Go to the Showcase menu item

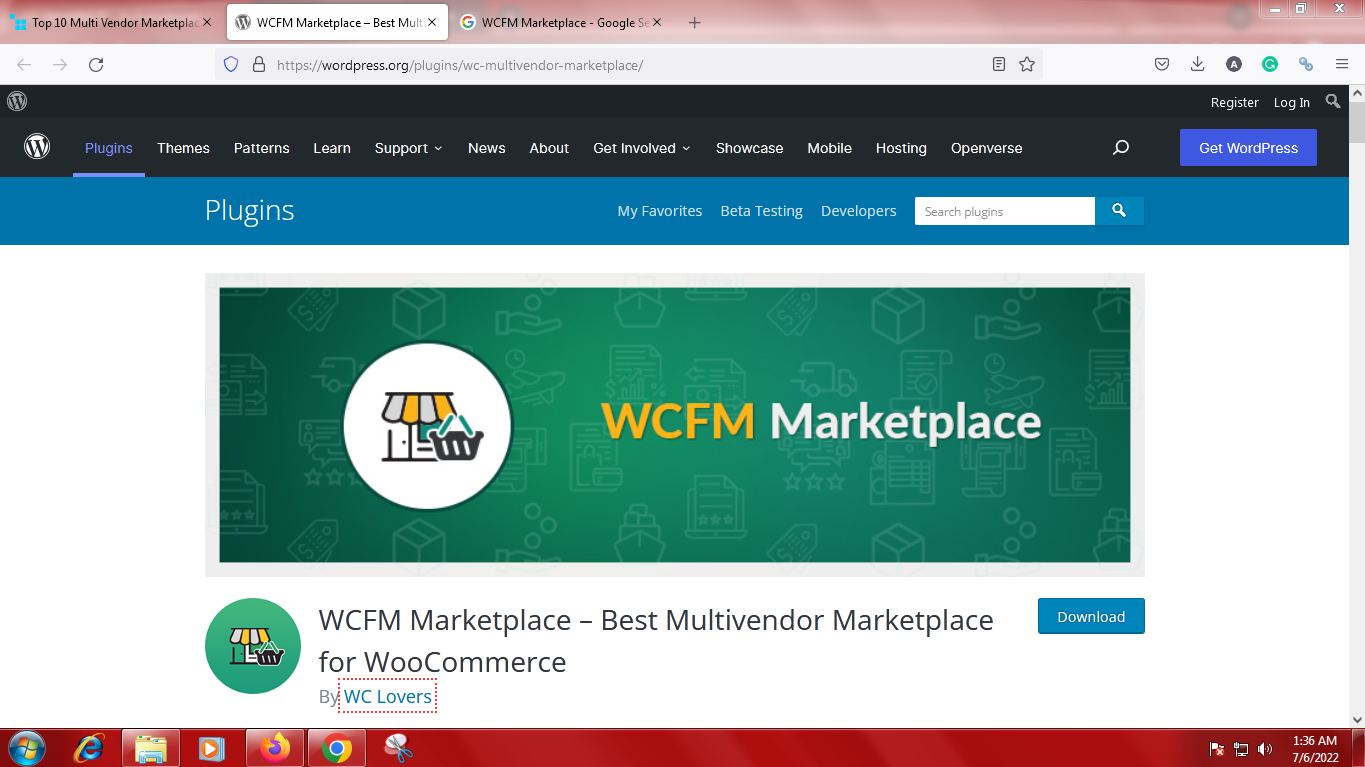point(750,148)
